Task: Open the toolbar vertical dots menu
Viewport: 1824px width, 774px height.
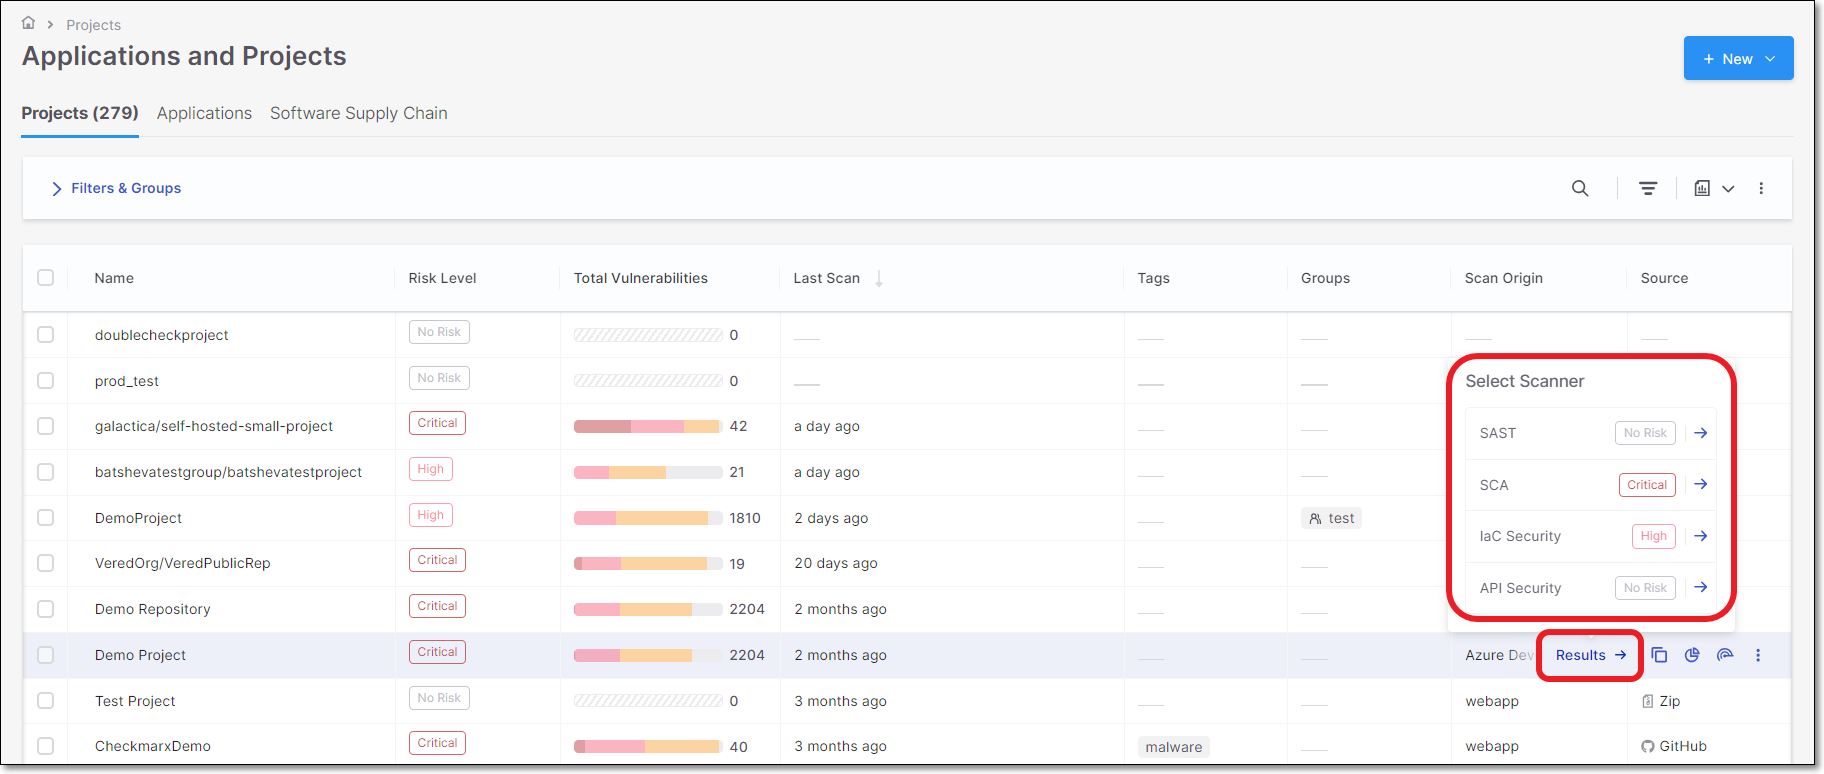Action: (1761, 188)
